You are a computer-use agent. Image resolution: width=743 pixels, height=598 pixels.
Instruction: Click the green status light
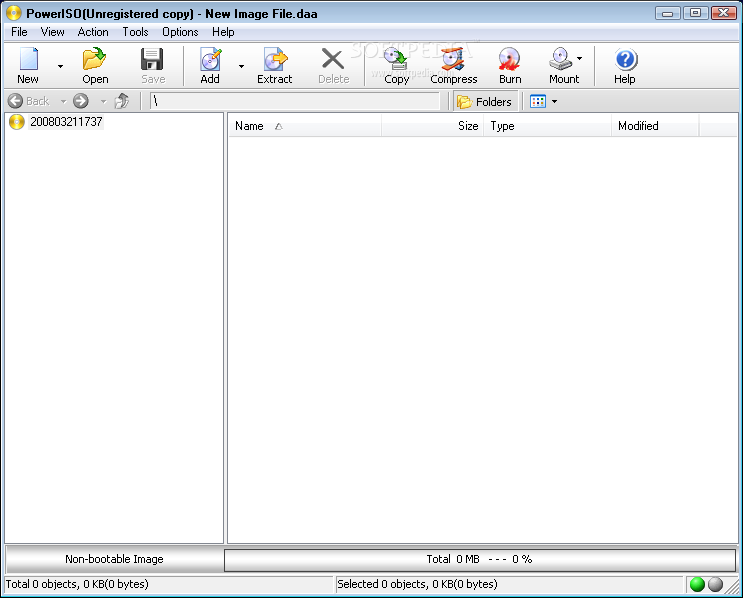pos(697,584)
